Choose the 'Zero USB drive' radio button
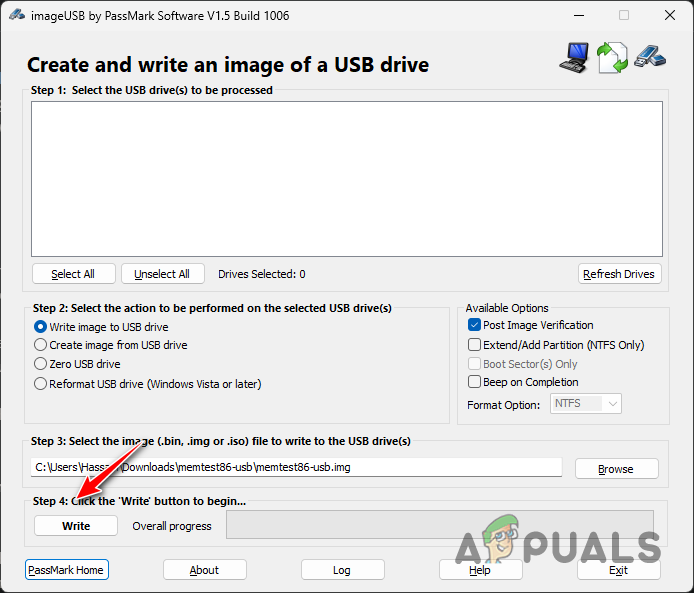Image resolution: width=694 pixels, height=593 pixels. click(x=40, y=364)
